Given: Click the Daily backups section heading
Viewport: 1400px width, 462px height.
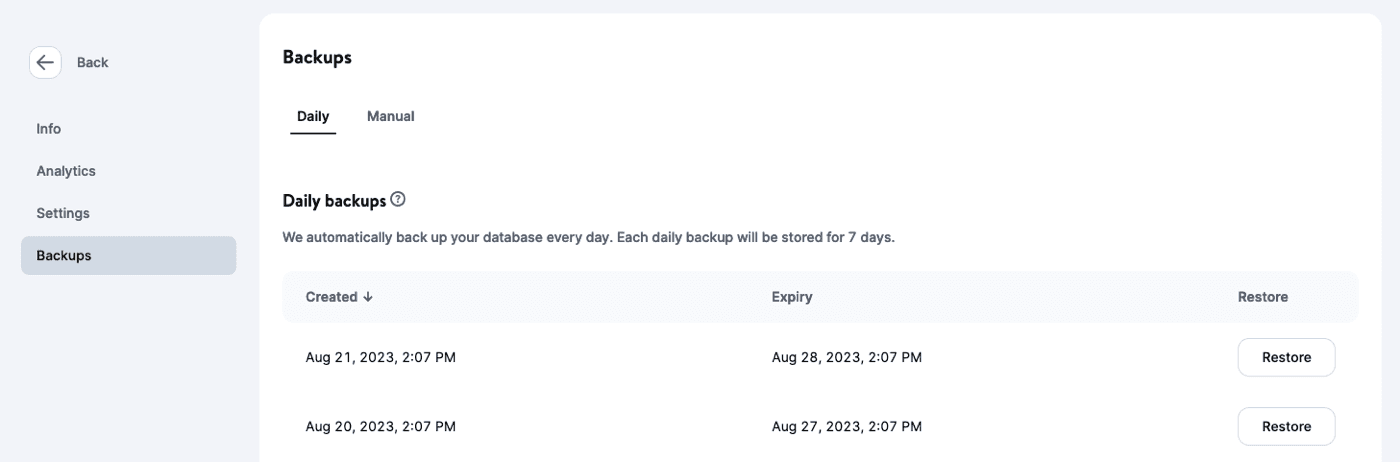Looking at the screenshot, I should point(334,201).
